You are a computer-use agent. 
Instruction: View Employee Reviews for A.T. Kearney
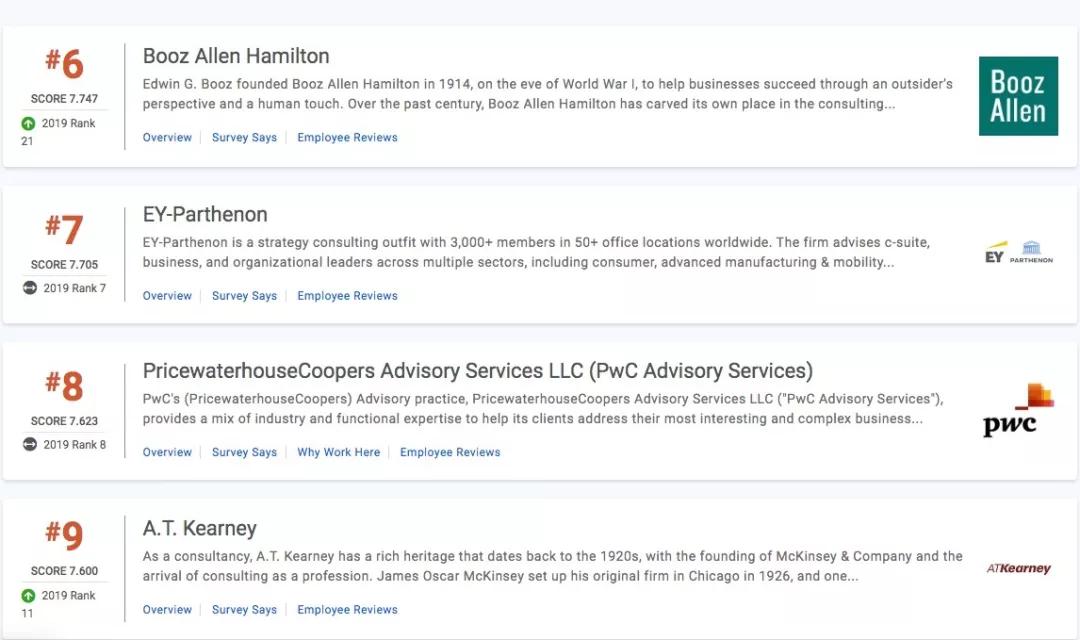pos(347,610)
